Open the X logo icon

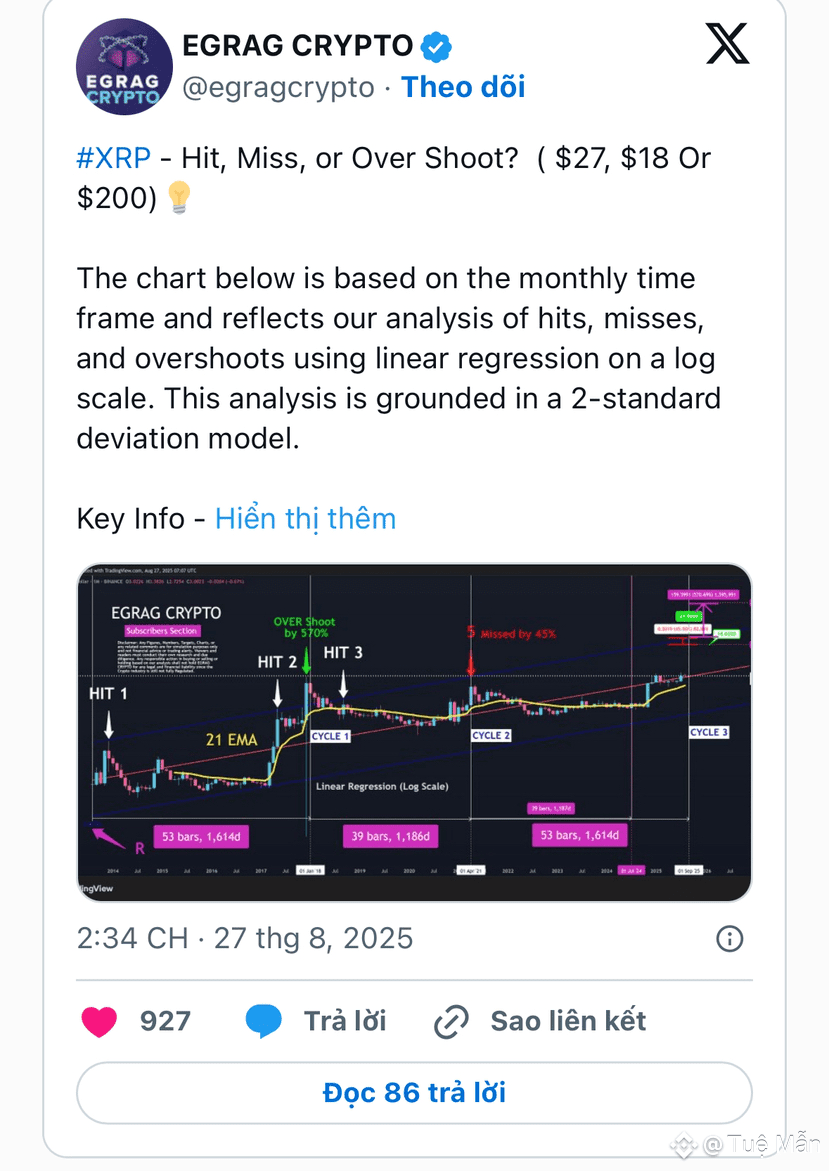[727, 43]
